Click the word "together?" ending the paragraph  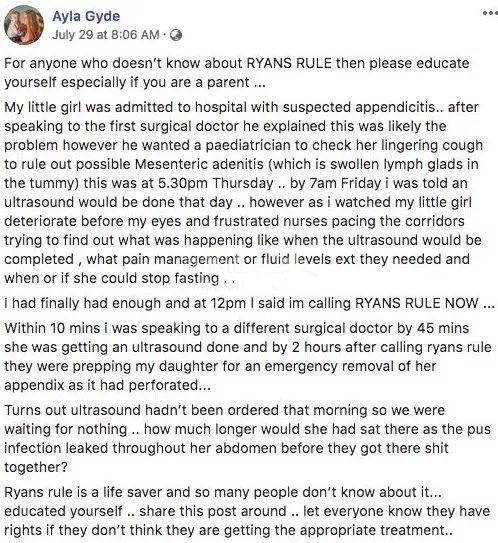pos(36,467)
